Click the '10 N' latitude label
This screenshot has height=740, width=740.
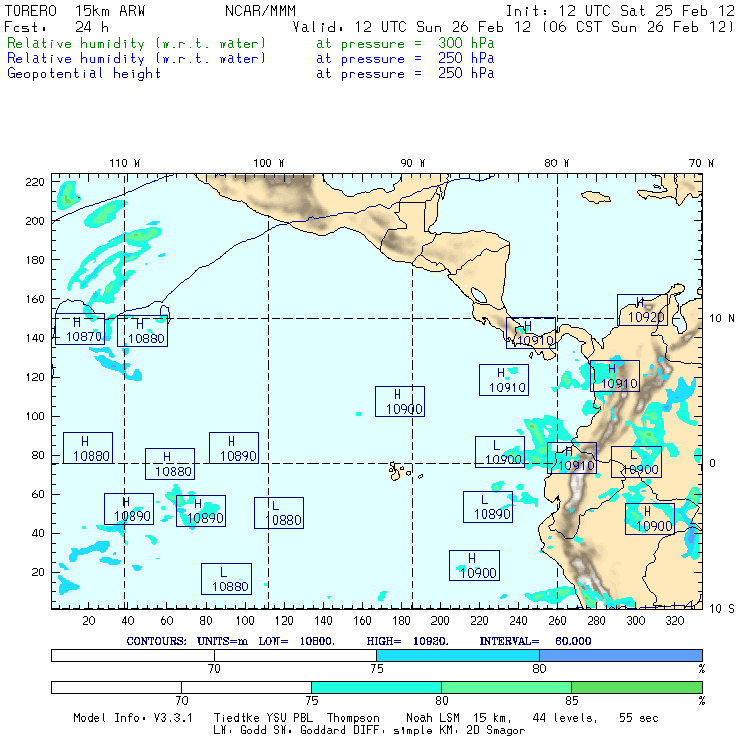pyautogui.click(x=722, y=319)
